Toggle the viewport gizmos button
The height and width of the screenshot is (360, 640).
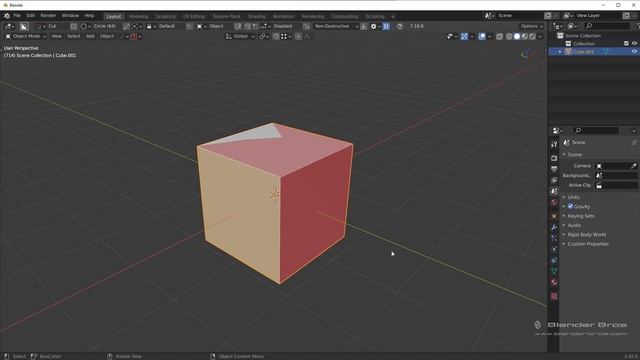tap(464, 36)
